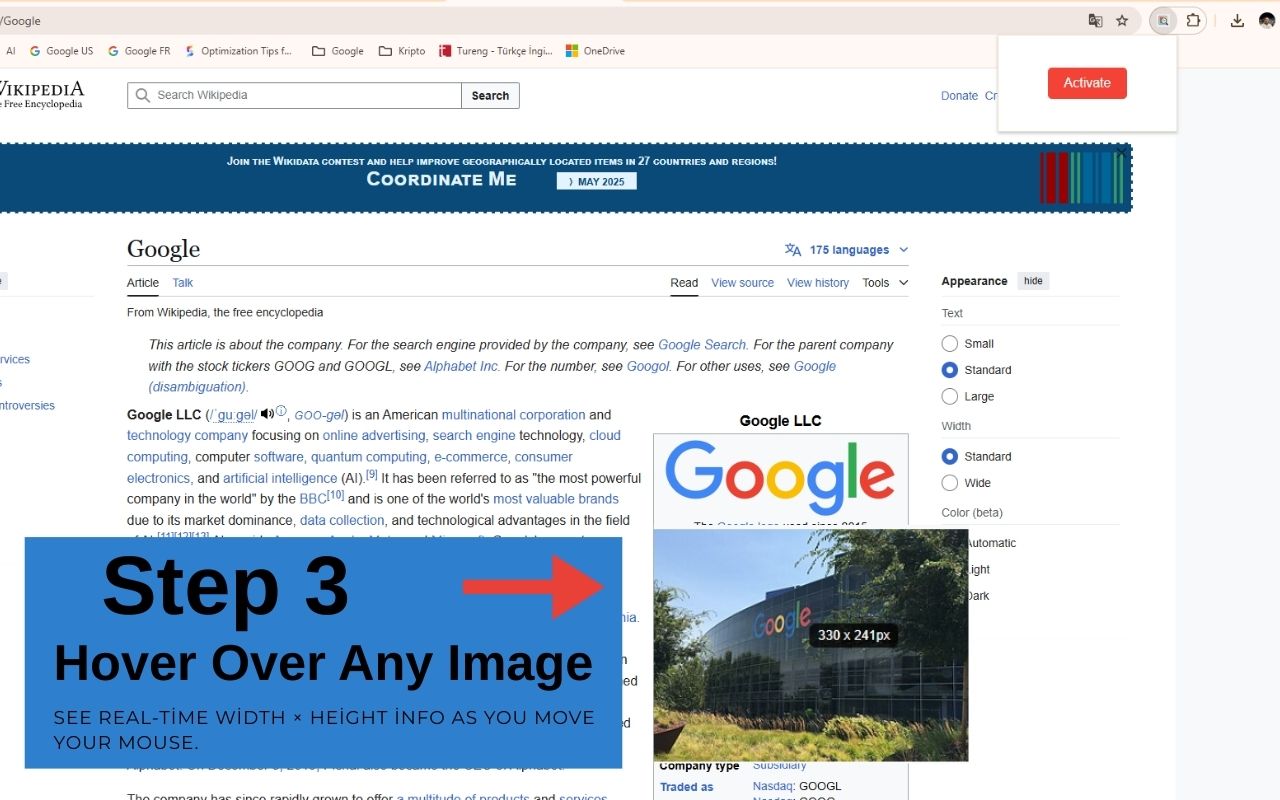Hide the Appearance panel
1280x800 pixels.
pos(1033,281)
